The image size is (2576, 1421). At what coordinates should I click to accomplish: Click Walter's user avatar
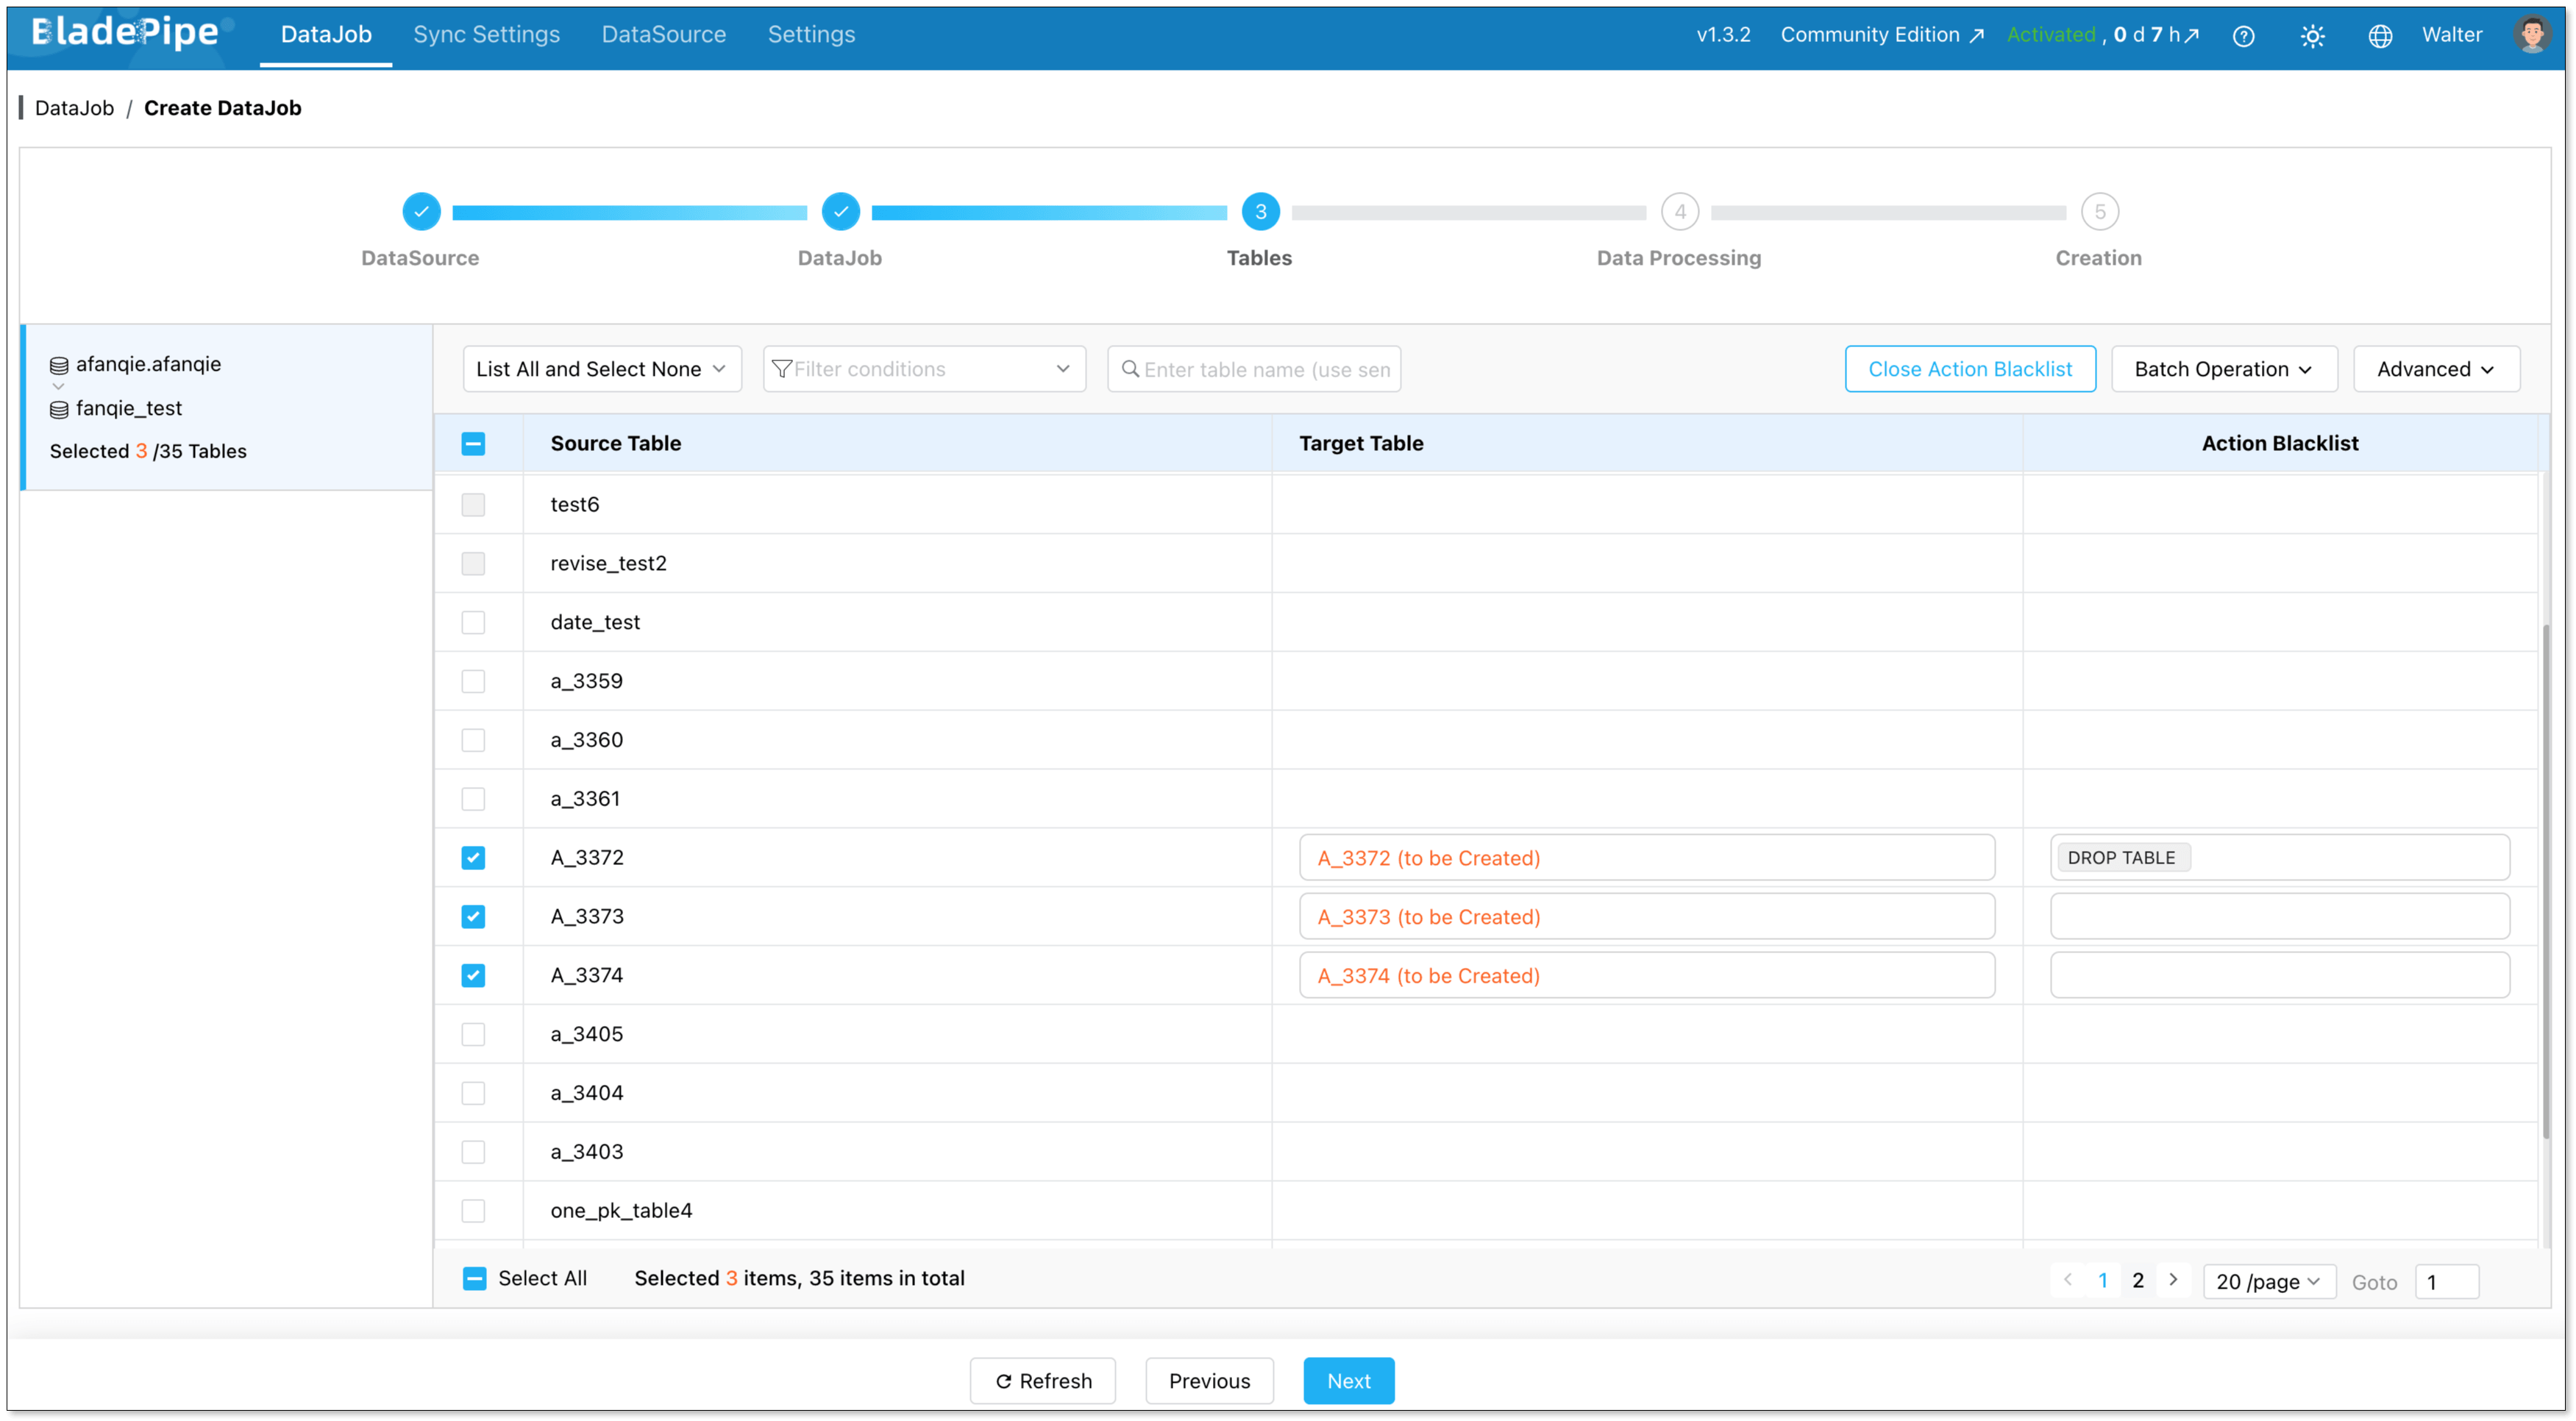(2532, 35)
